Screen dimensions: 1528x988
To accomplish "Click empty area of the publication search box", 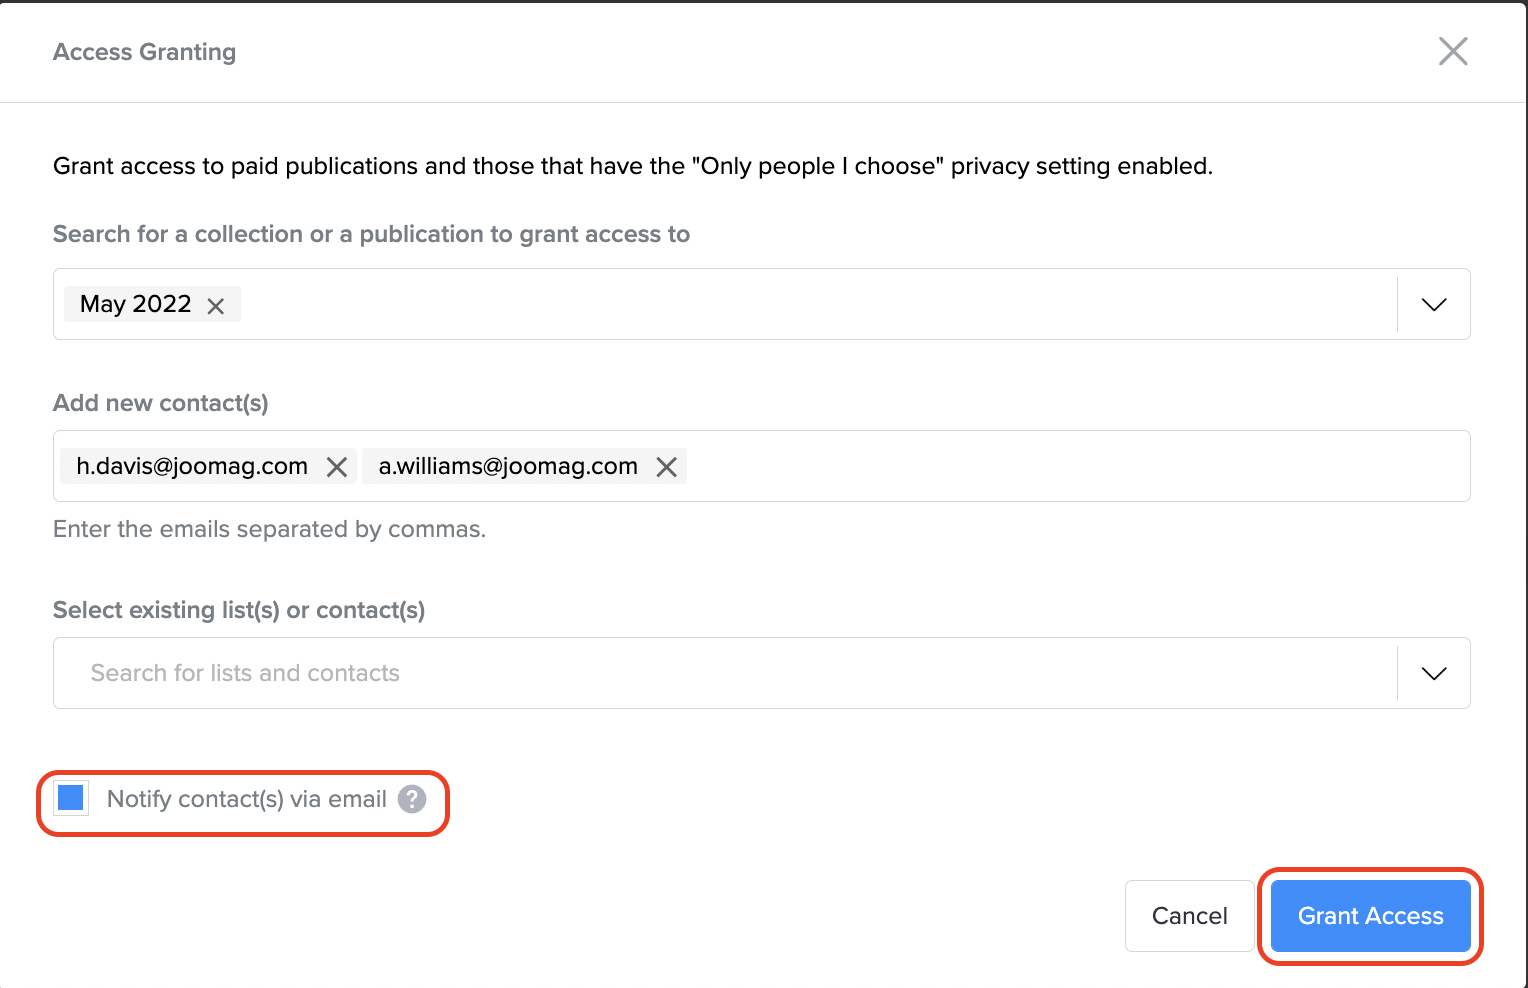I will click(x=800, y=305).
